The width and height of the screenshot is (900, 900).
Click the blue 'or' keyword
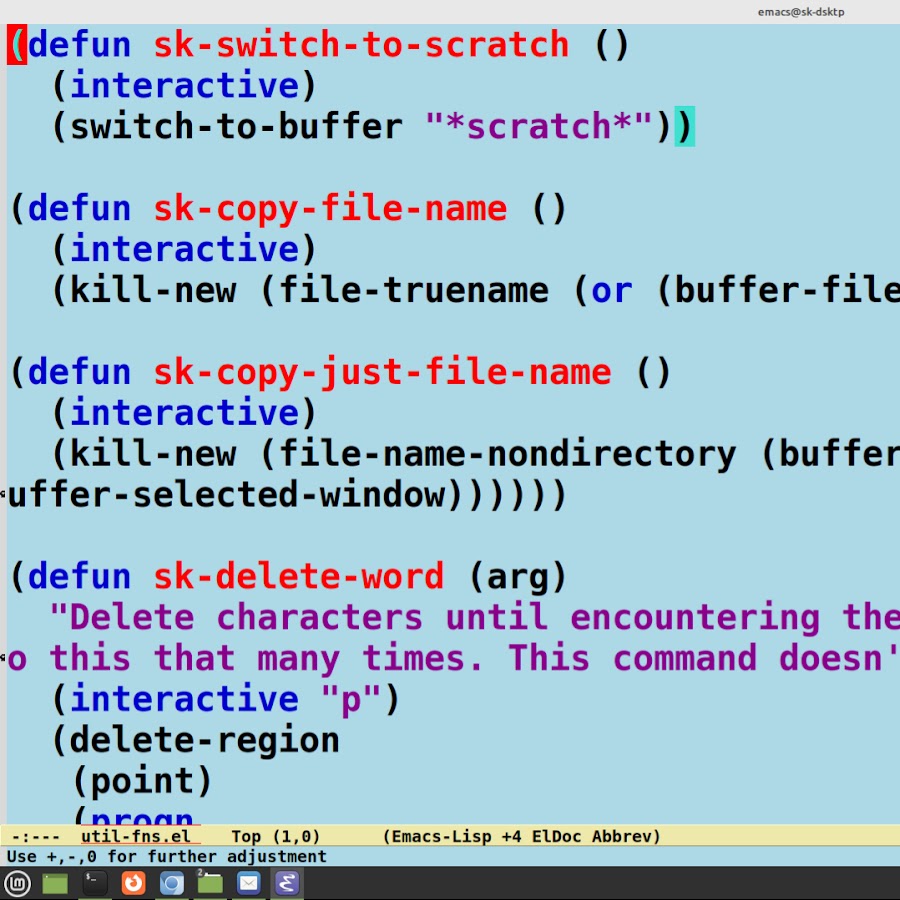click(611, 292)
